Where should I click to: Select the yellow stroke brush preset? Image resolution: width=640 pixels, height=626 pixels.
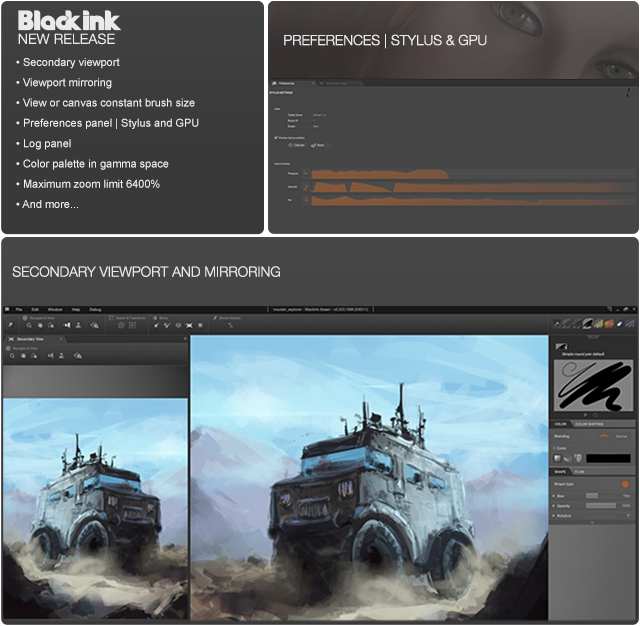pyautogui.click(x=599, y=324)
